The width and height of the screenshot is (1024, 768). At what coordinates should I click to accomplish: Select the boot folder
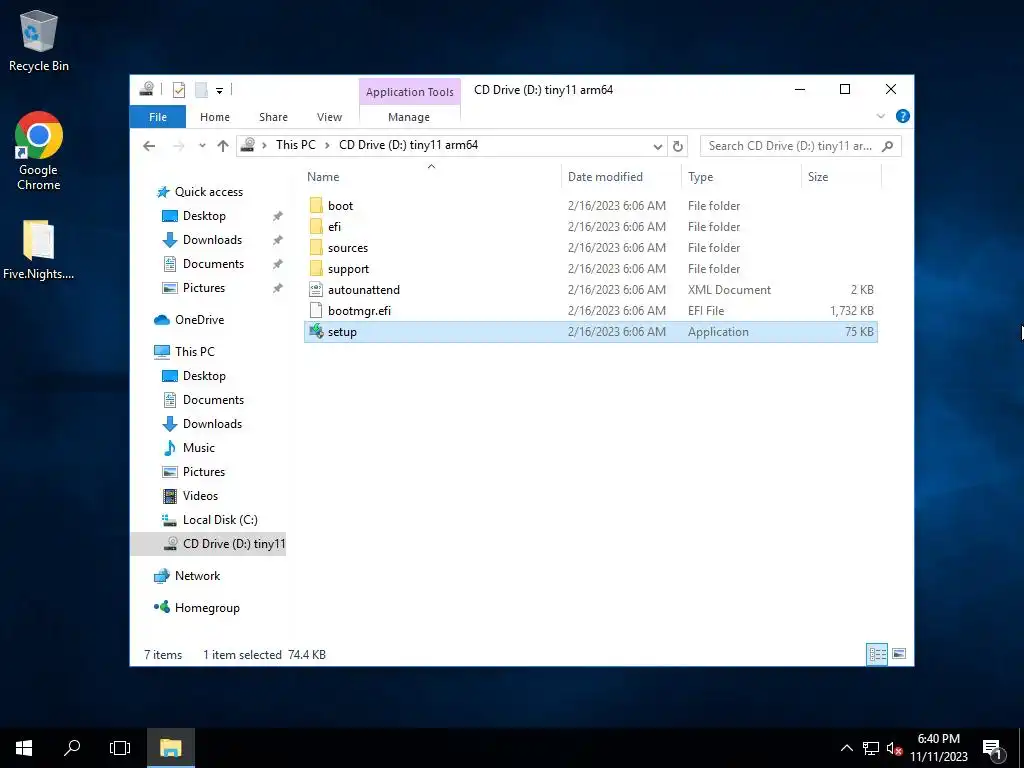tap(590, 206)
